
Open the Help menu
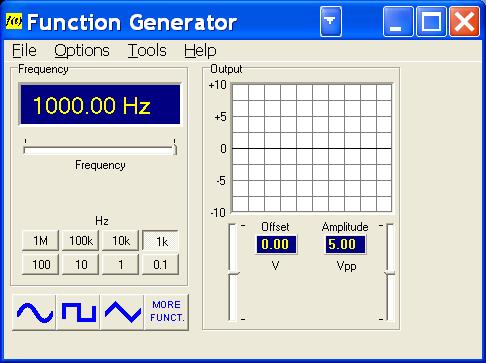[200, 51]
